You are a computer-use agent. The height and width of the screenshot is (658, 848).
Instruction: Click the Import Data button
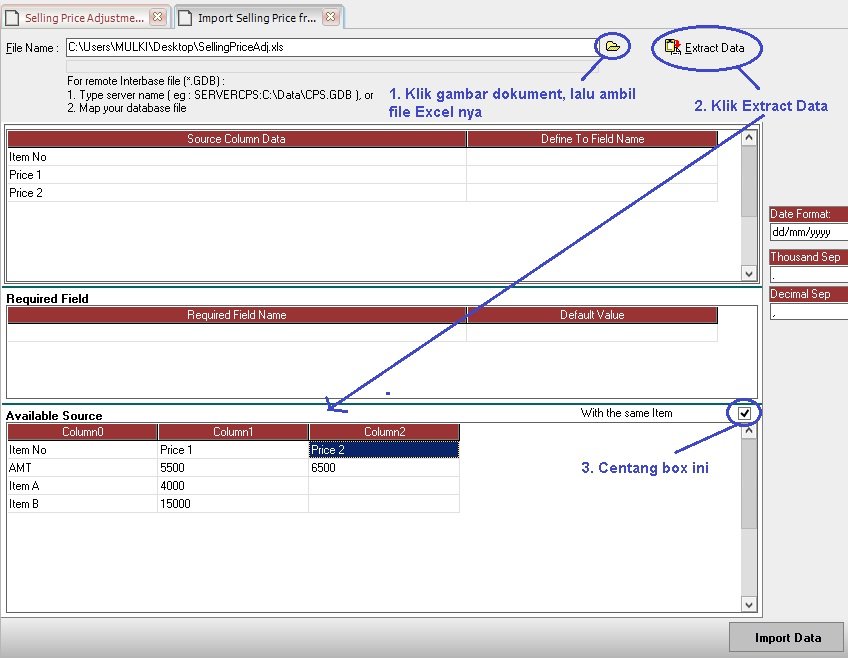pos(787,637)
